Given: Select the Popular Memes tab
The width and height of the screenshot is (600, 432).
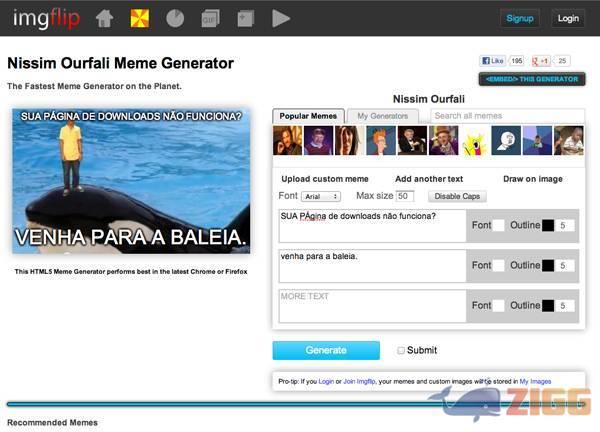Looking at the screenshot, I should (x=309, y=116).
